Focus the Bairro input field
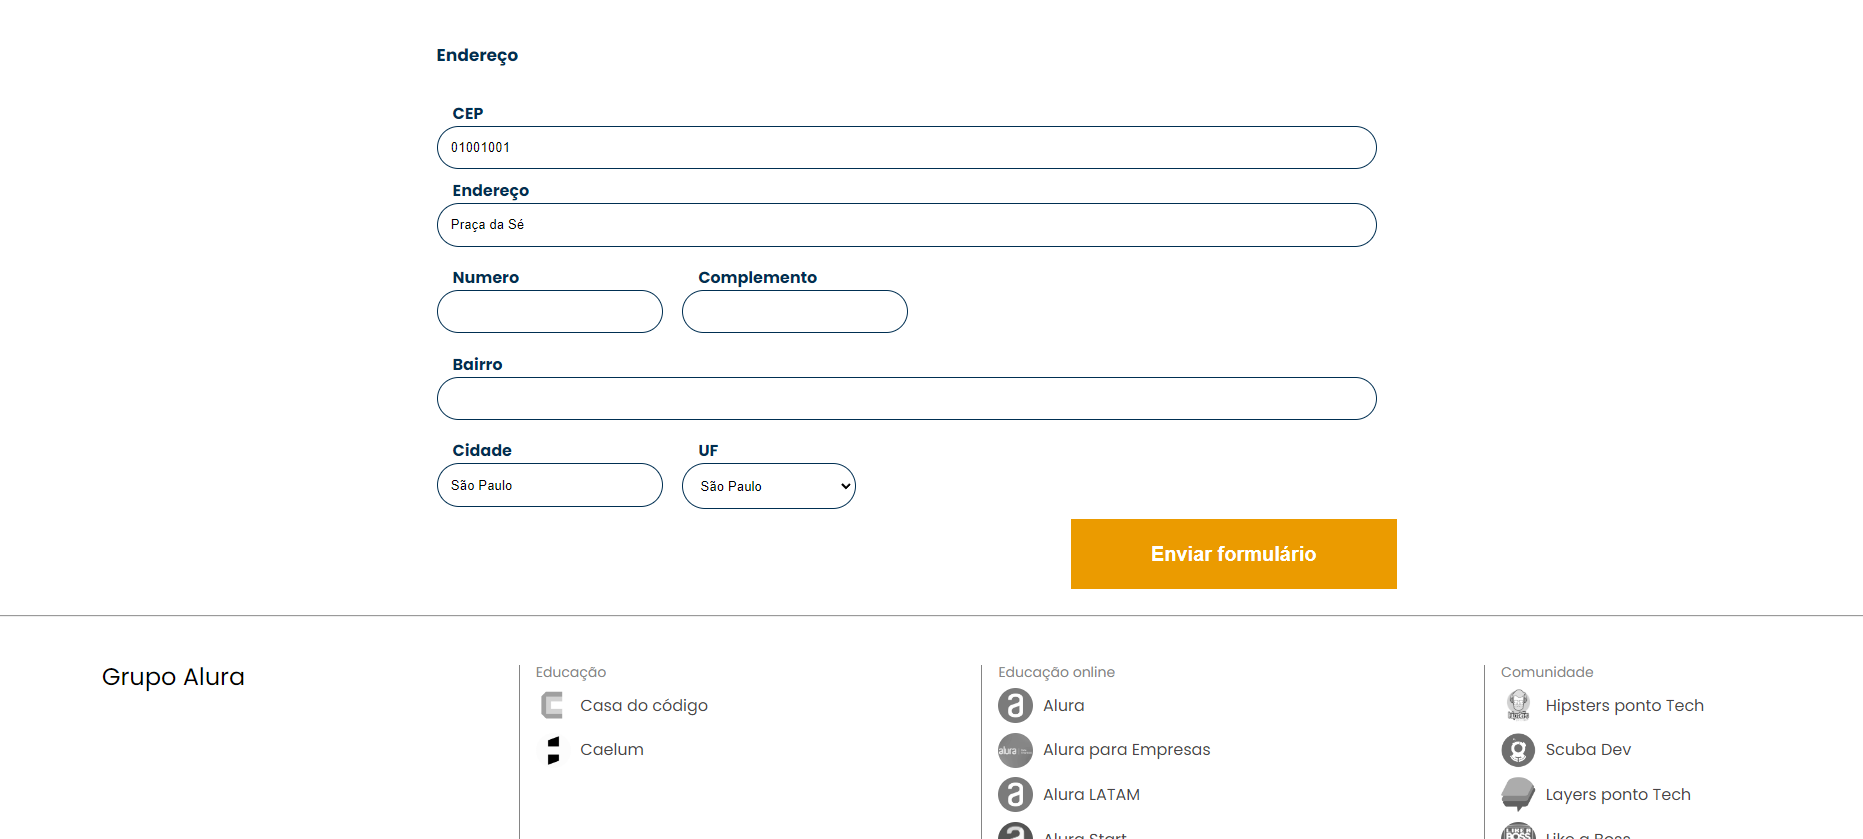Image resolution: width=1863 pixels, height=839 pixels. click(x=907, y=399)
